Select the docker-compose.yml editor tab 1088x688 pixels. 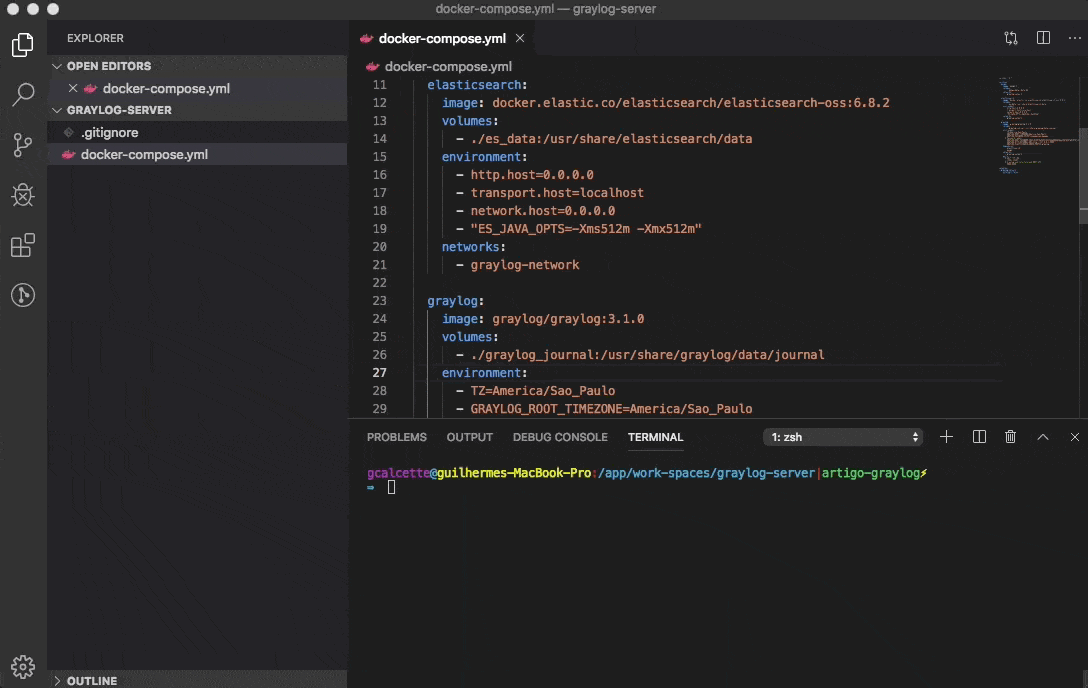442,38
